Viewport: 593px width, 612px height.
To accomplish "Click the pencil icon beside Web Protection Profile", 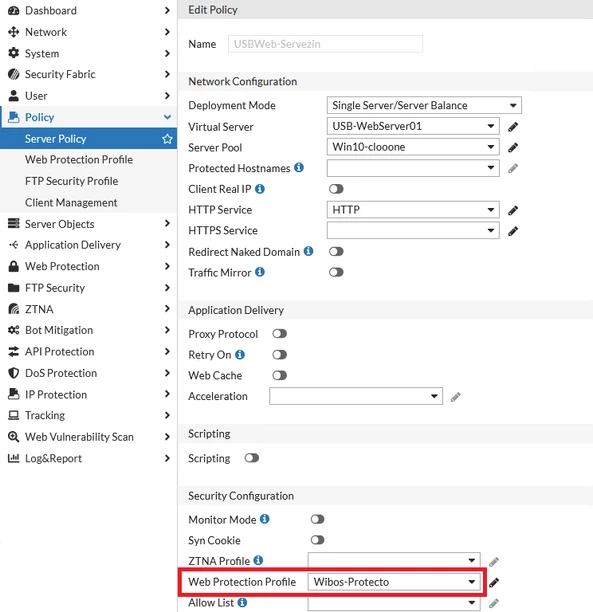I will pyautogui.click(x=493, y=582).
